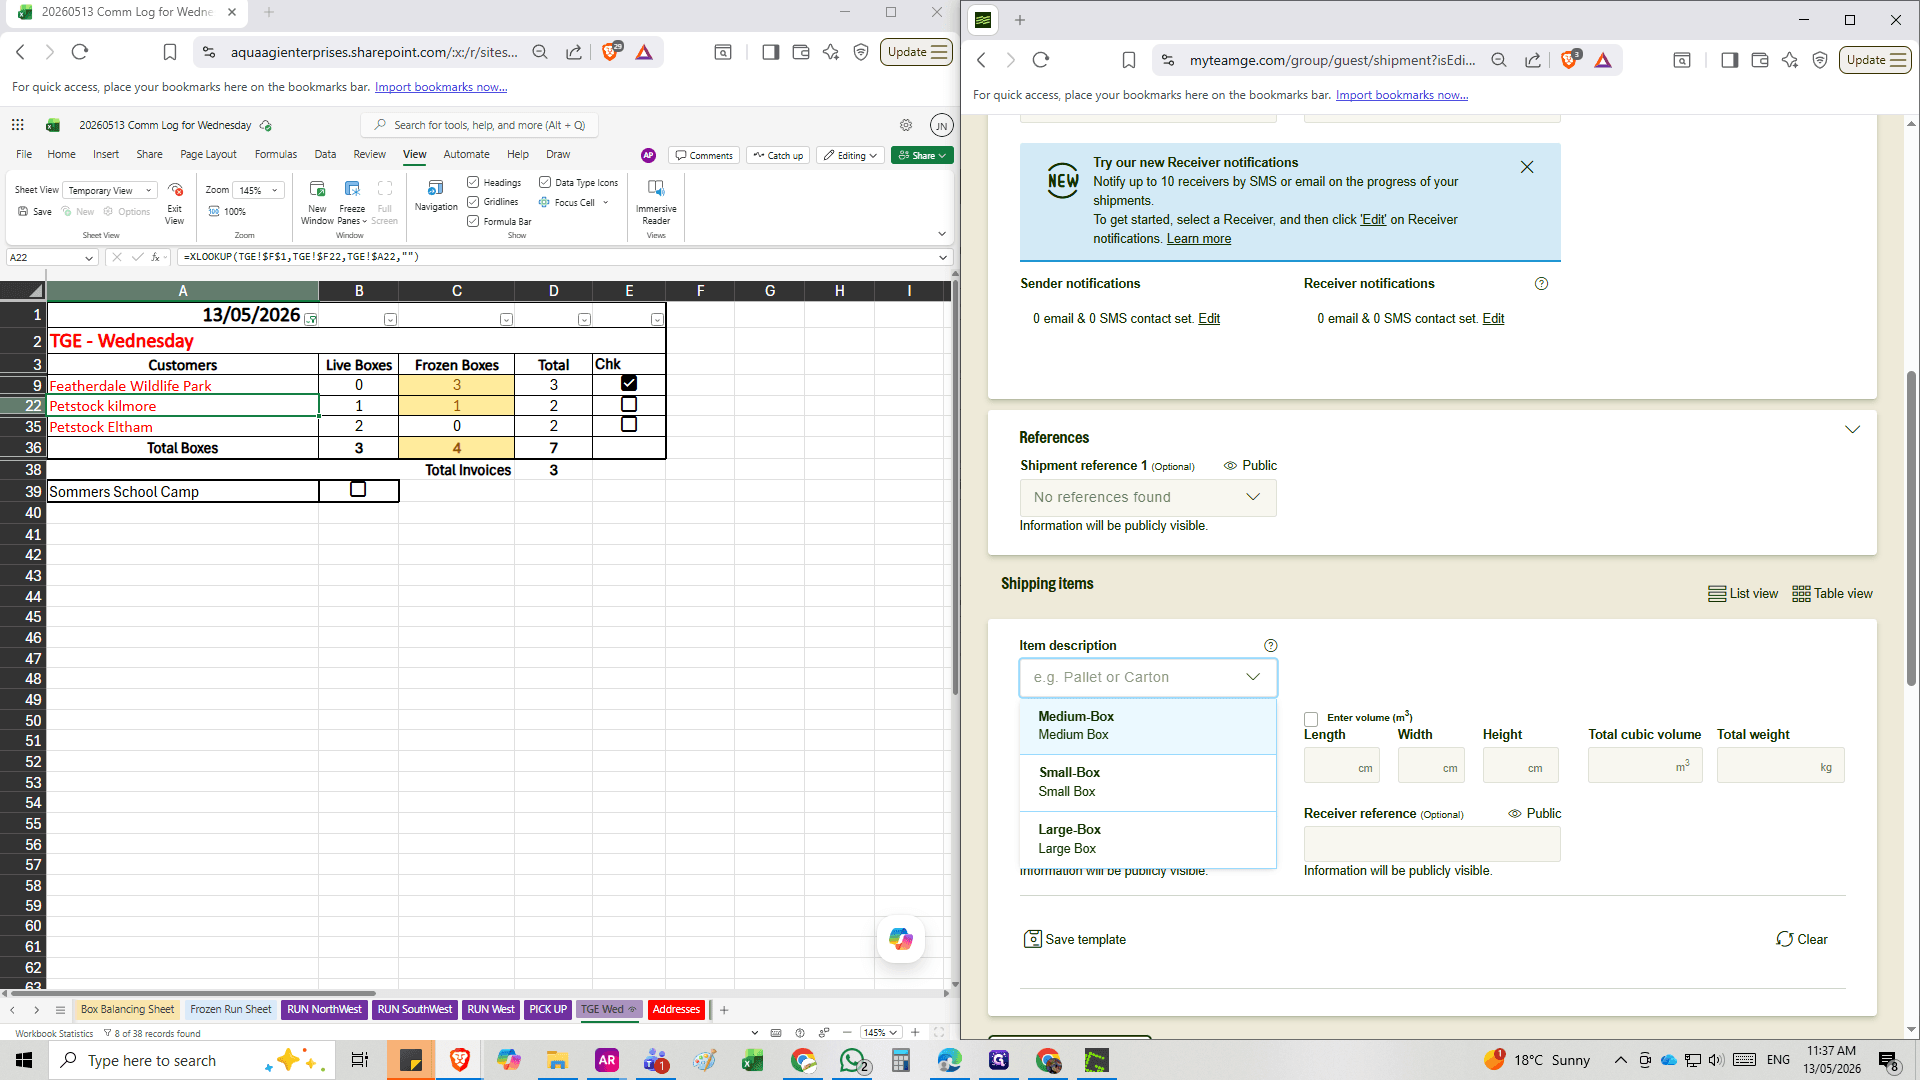This screenshot has height=1080, width=1920.
Task: Click Save template button
Action: [1075, 940]
